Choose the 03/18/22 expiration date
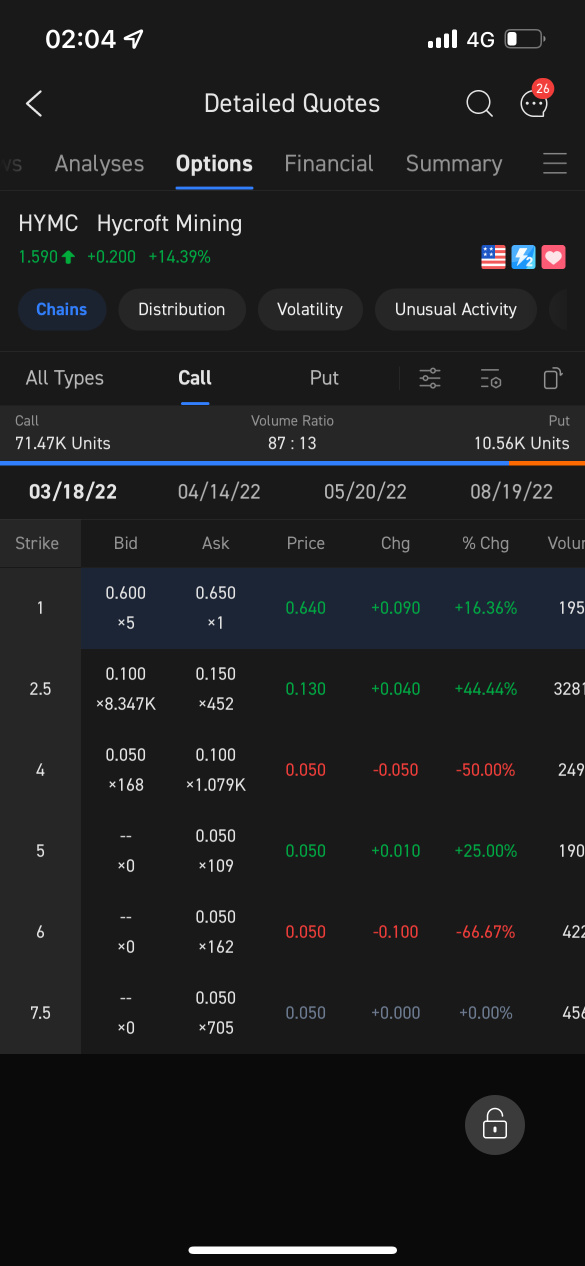 point(73,492)
